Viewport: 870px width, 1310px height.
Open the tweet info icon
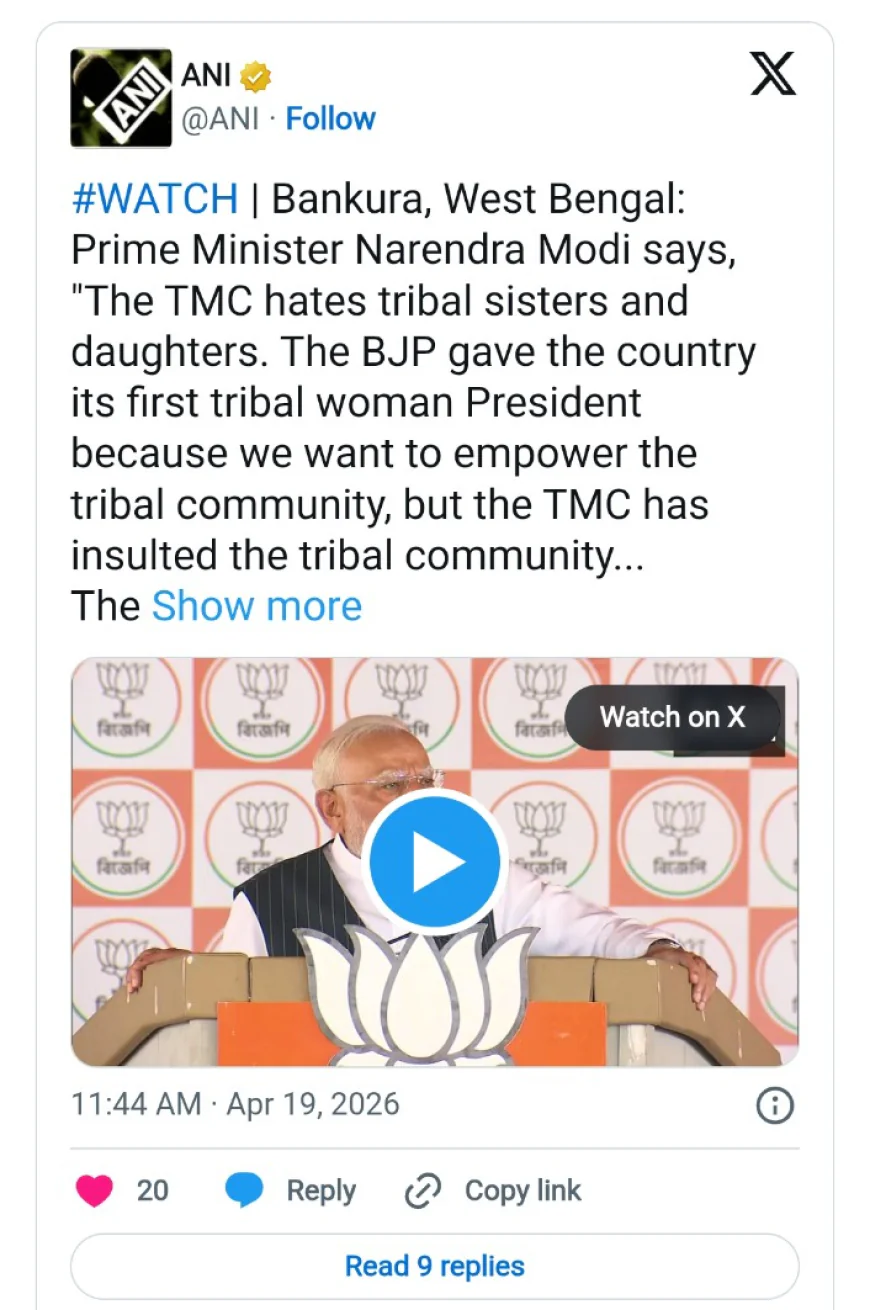775,1105
